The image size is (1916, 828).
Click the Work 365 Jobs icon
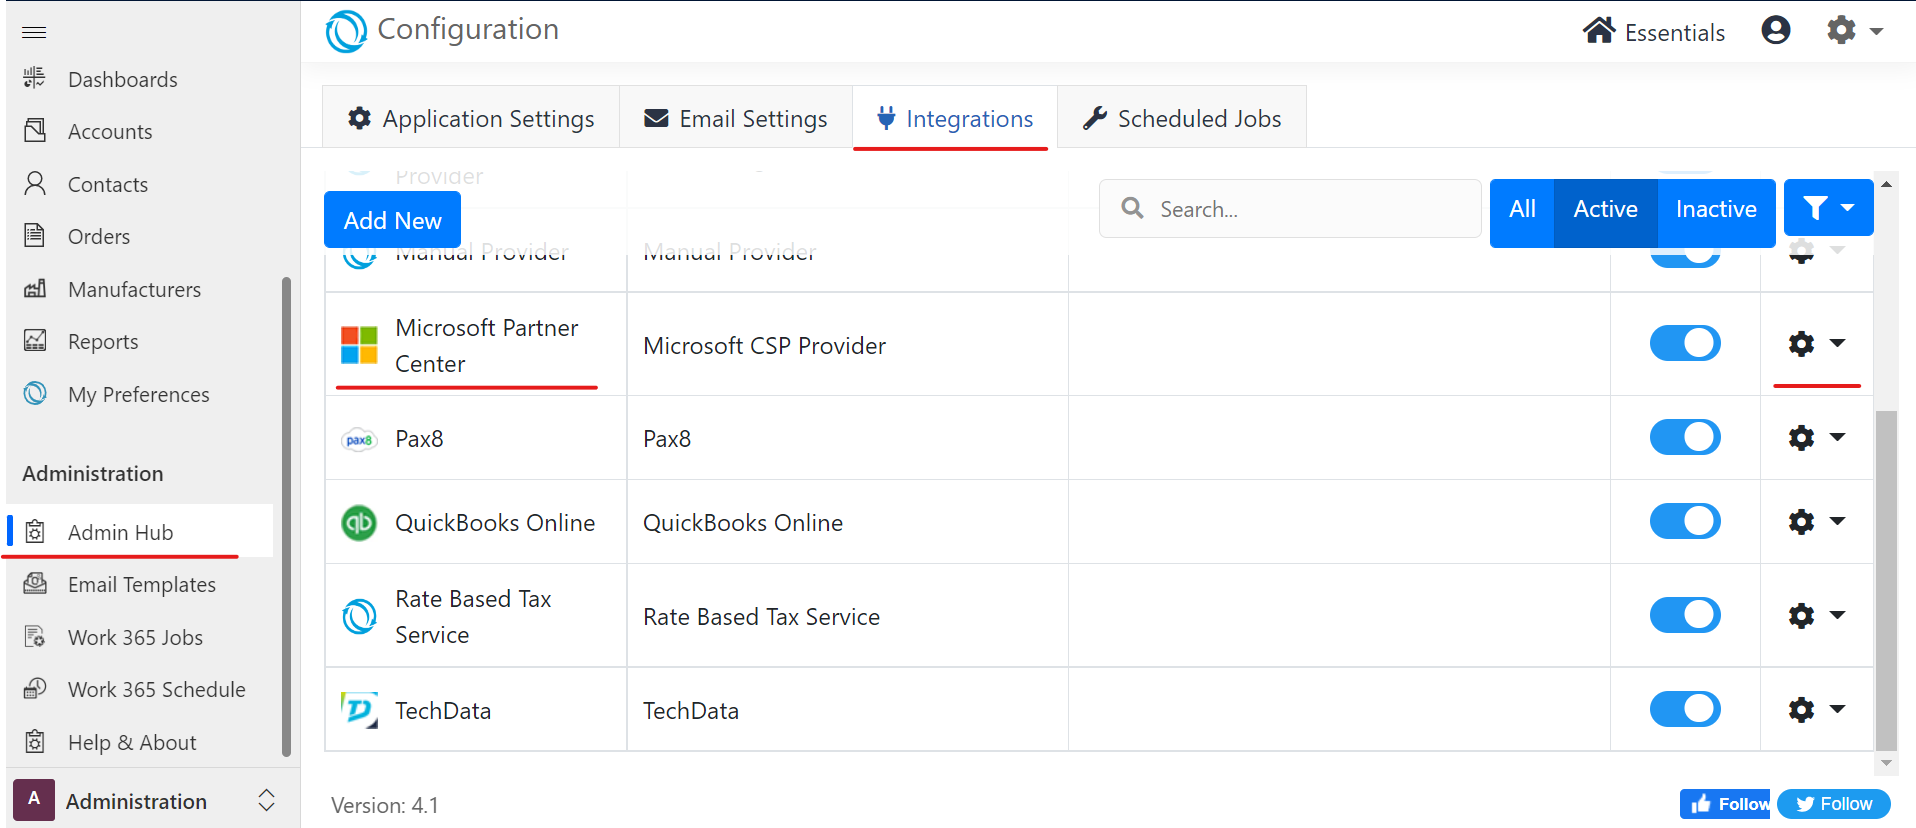pos(35,636)
